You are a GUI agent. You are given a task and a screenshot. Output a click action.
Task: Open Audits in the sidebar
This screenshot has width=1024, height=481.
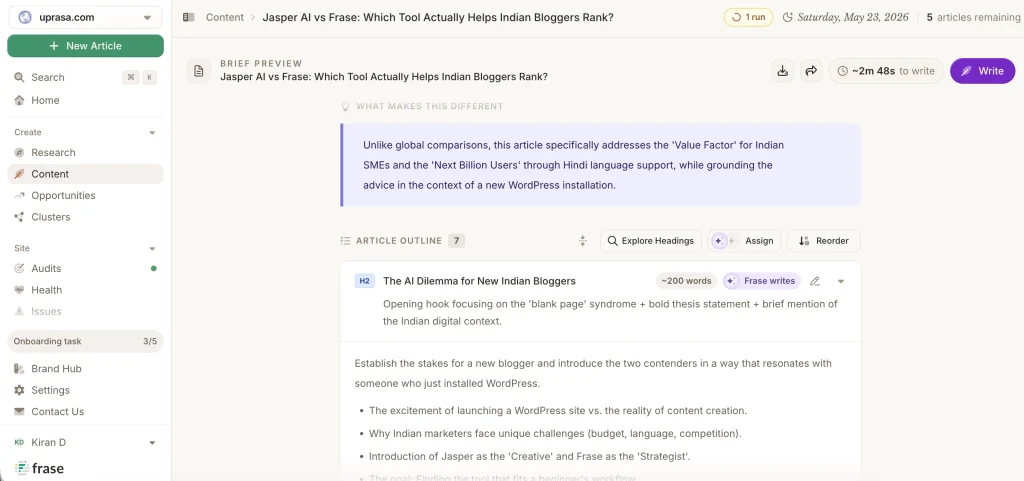coord(85,268)
